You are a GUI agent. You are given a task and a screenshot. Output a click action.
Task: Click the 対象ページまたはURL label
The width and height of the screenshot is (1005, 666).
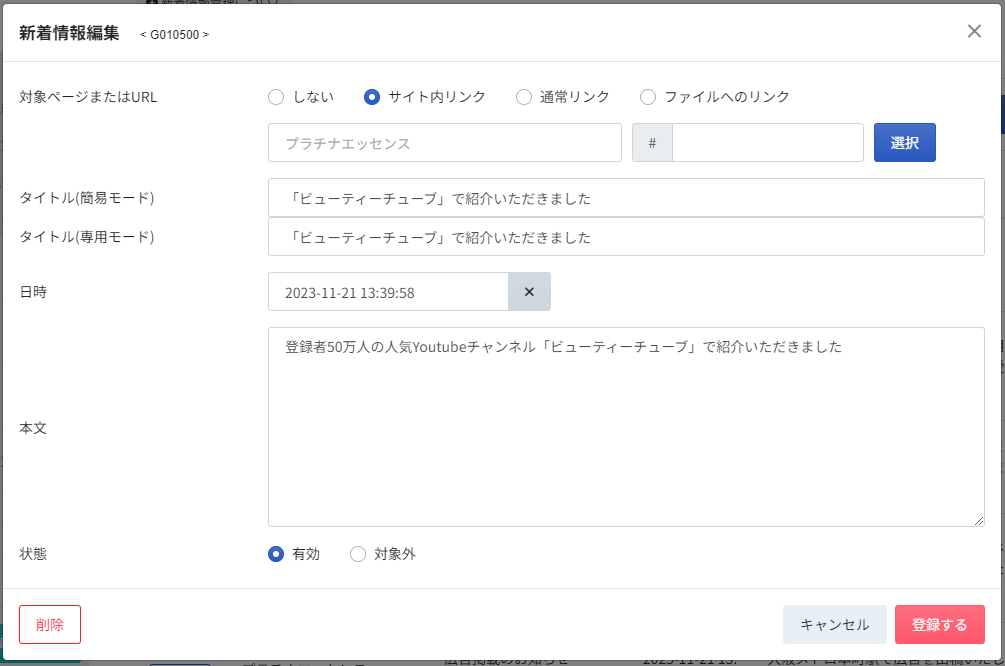(88, 97)
